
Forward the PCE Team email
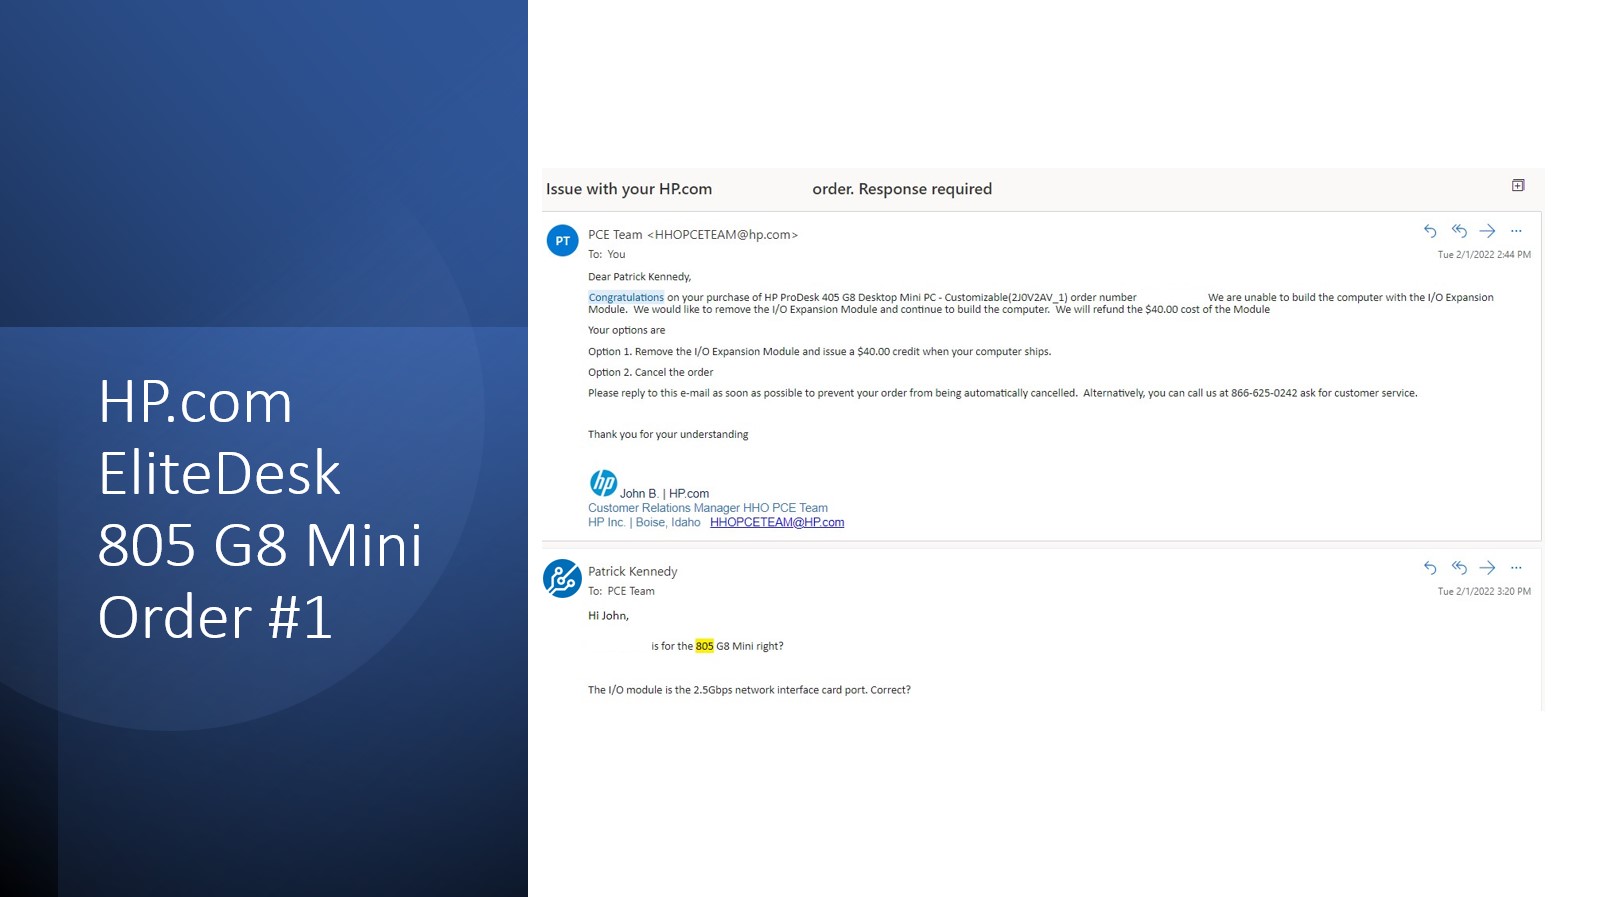pyautogui.click(x=1488, y=231)
